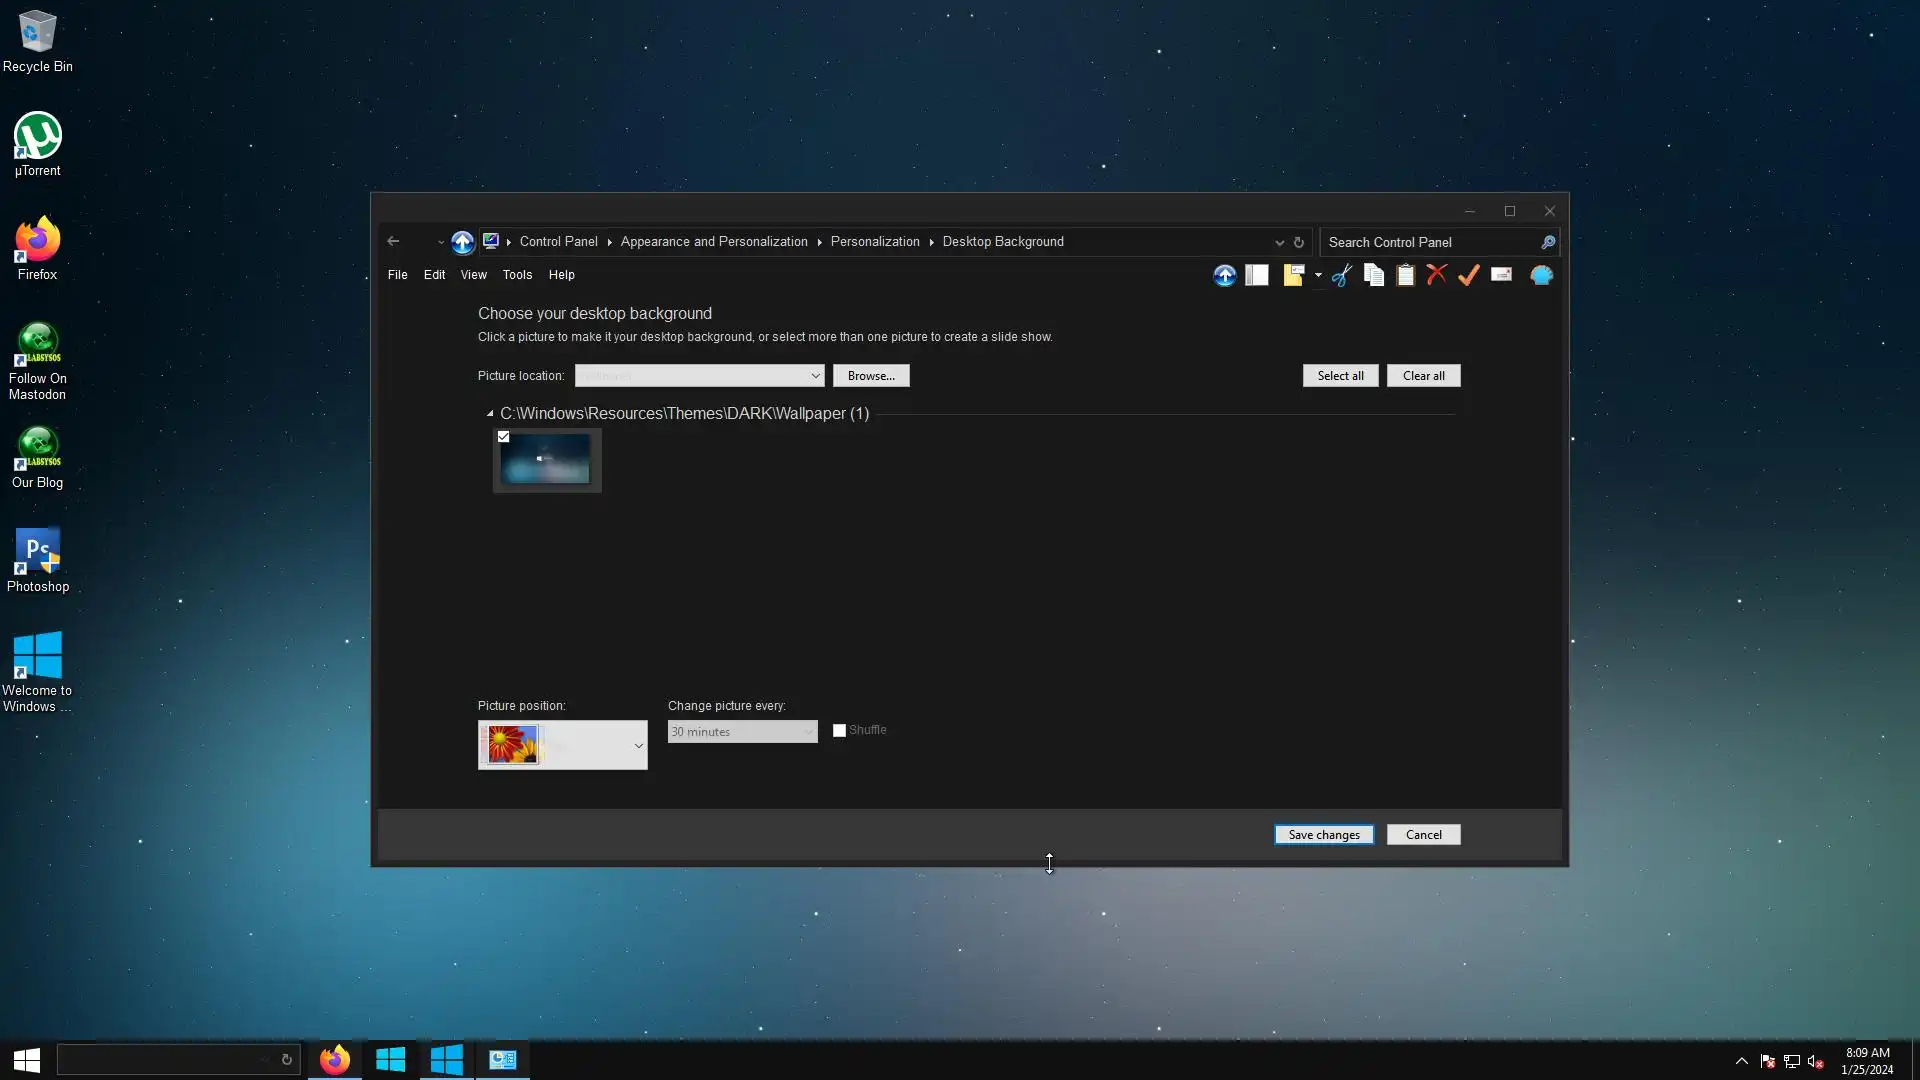Click the orange checkmark Properties icon
1920x1080 pixels.
[1468, 275]
